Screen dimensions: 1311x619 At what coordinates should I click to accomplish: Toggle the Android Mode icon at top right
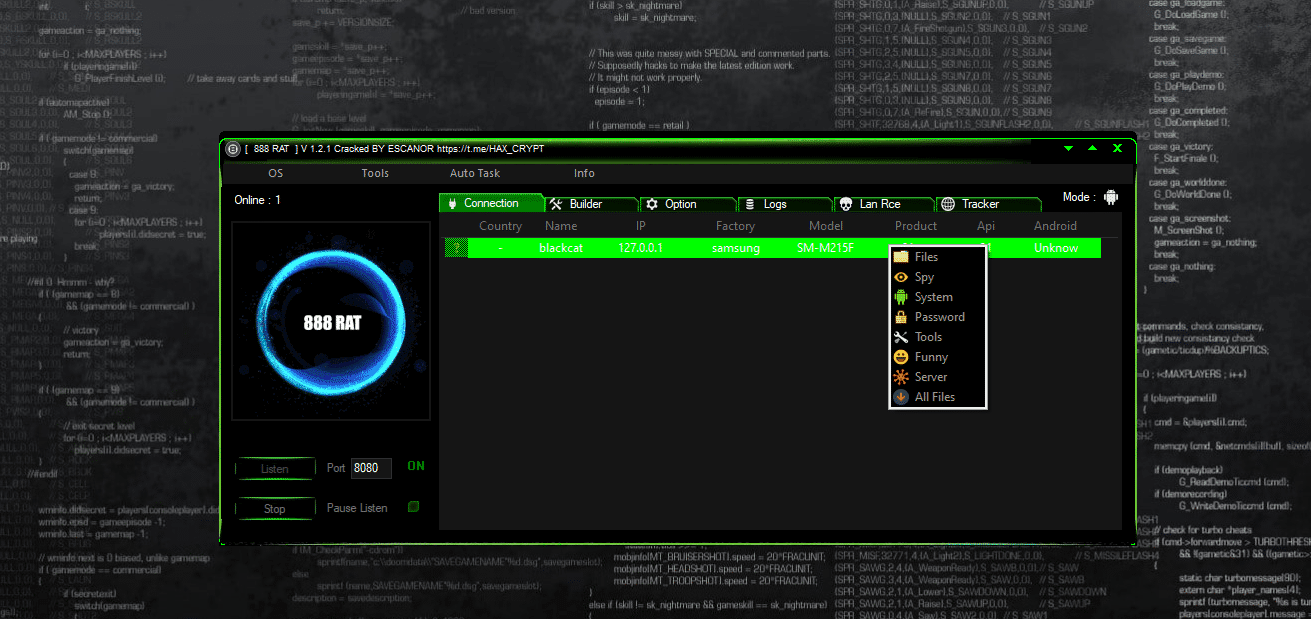pos(1110,198)
